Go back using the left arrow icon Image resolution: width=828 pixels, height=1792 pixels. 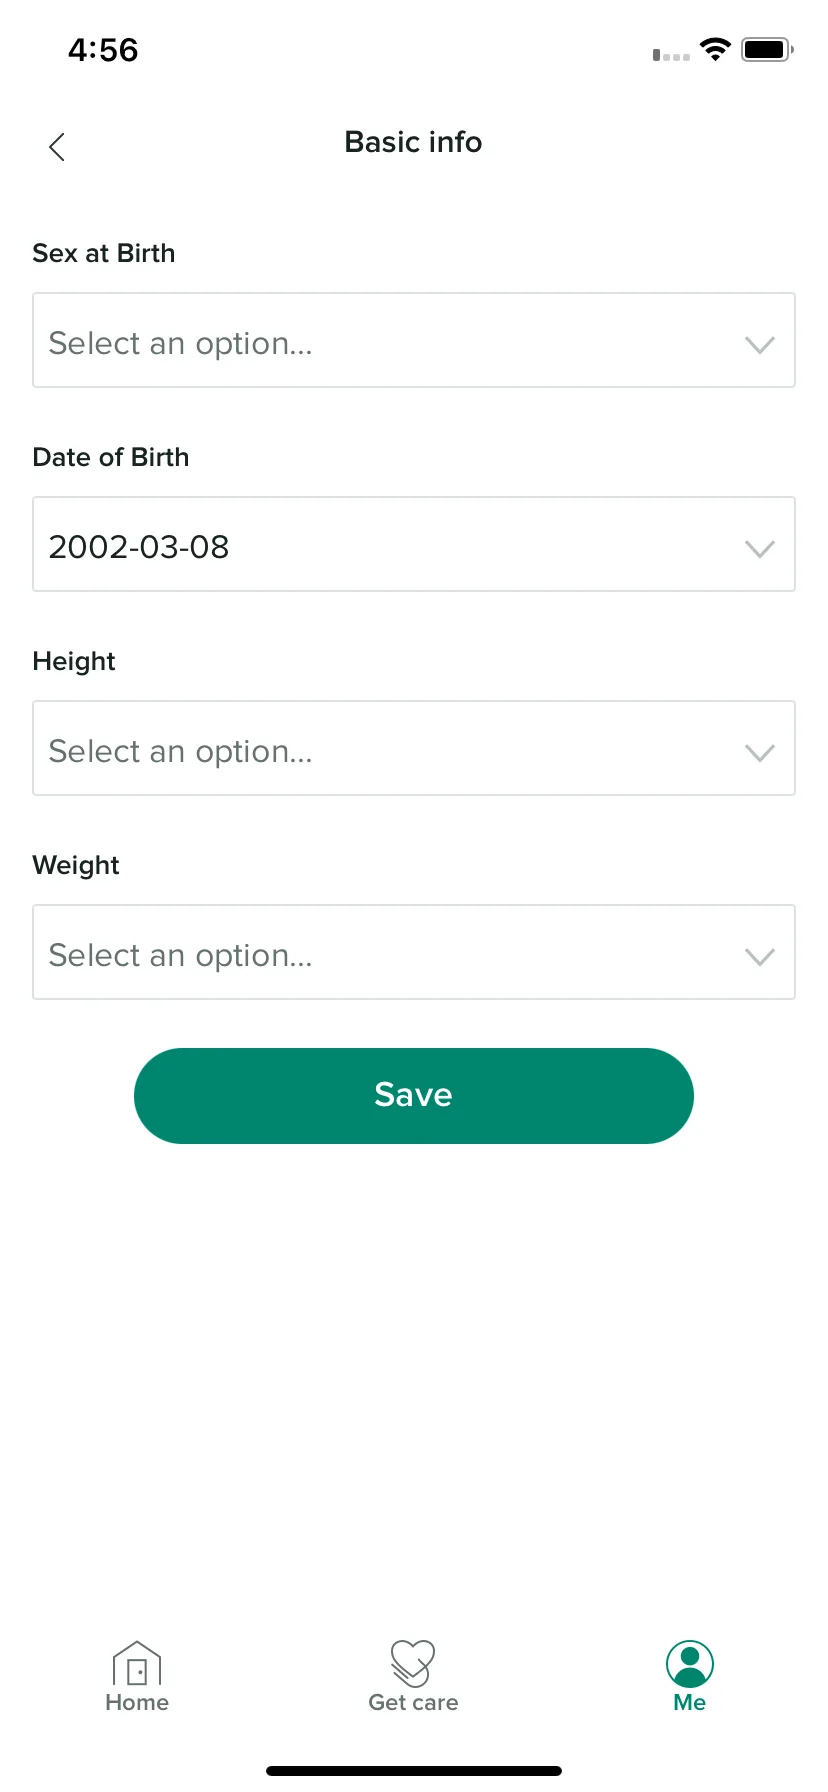pos(57,147)
